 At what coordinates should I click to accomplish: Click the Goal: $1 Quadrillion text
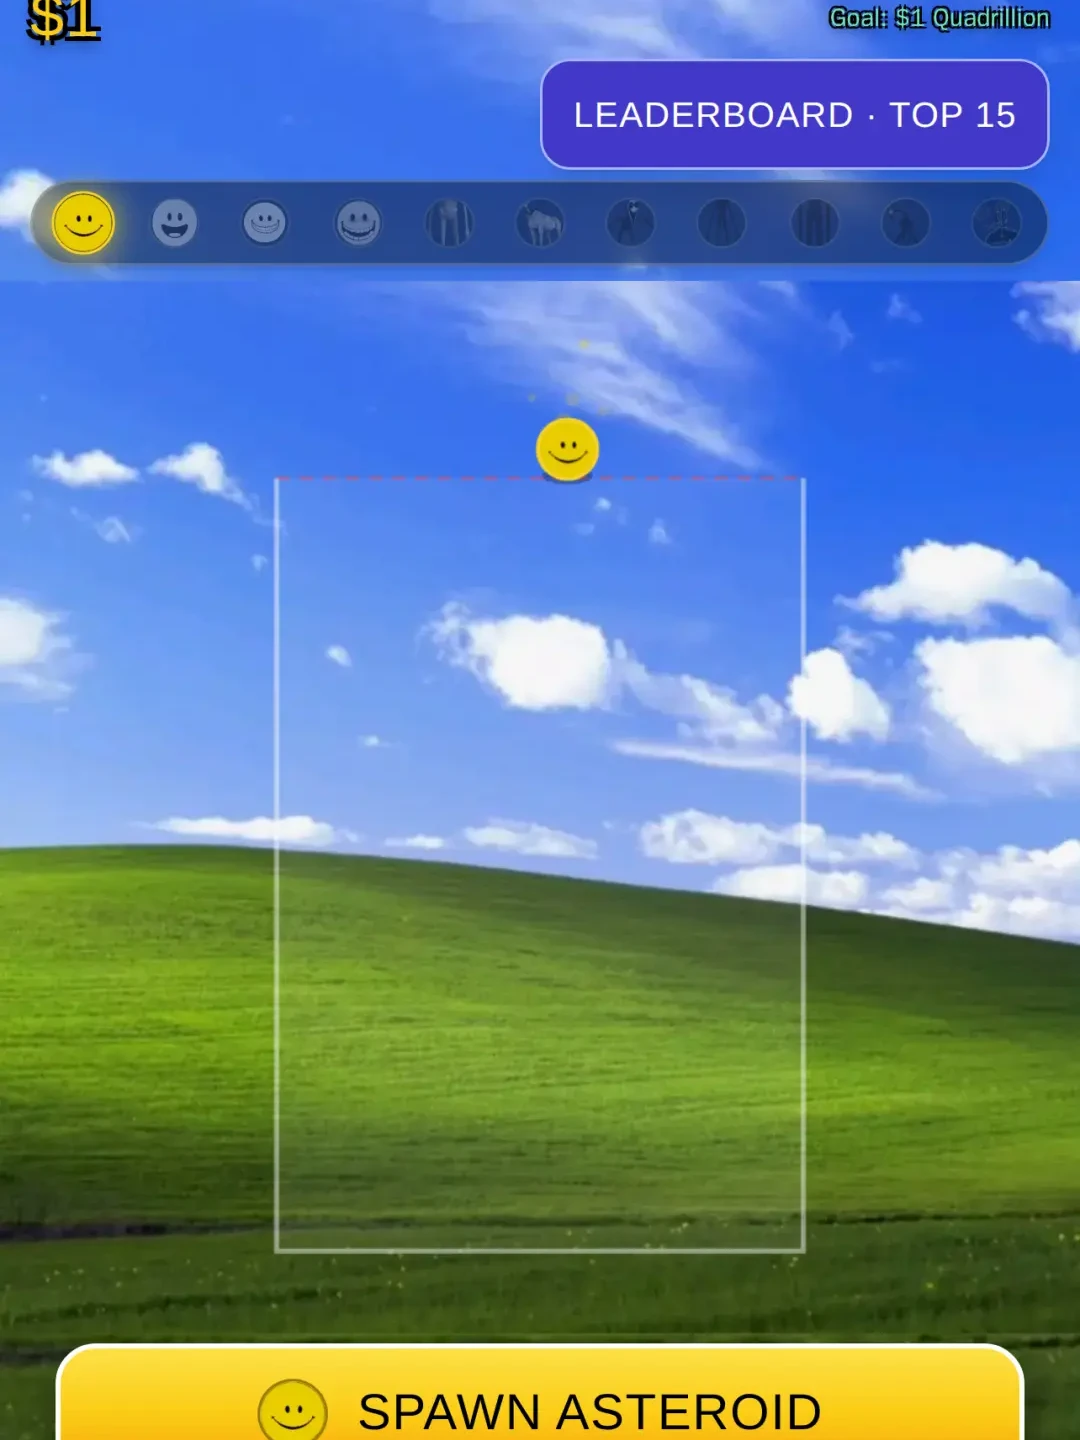point(940,18)
